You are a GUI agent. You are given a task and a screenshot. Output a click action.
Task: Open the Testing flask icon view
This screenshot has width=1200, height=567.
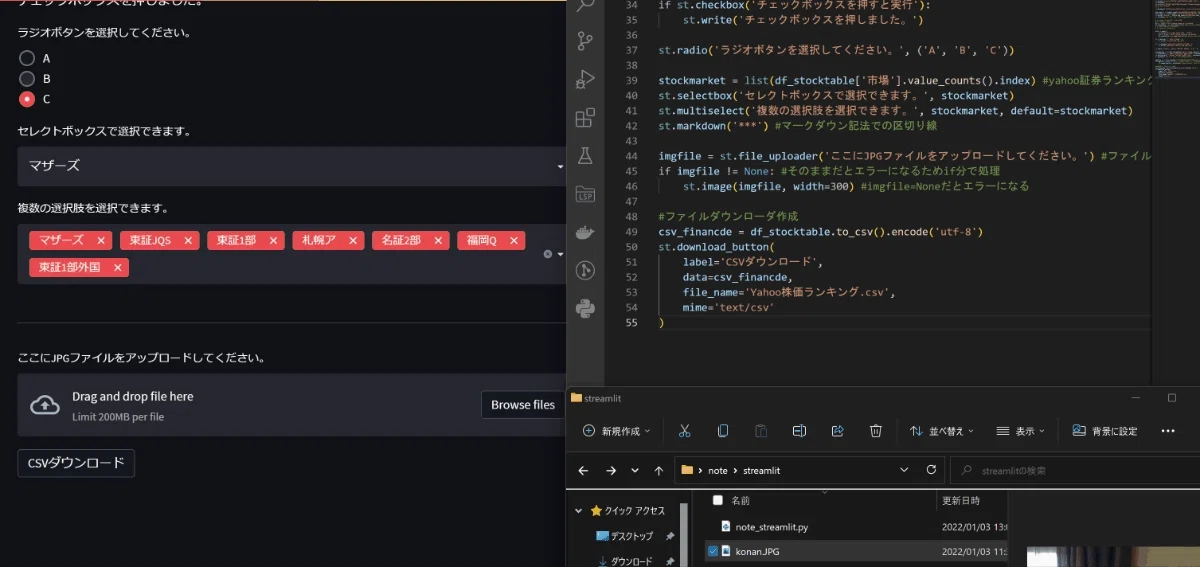click(585, 156)
